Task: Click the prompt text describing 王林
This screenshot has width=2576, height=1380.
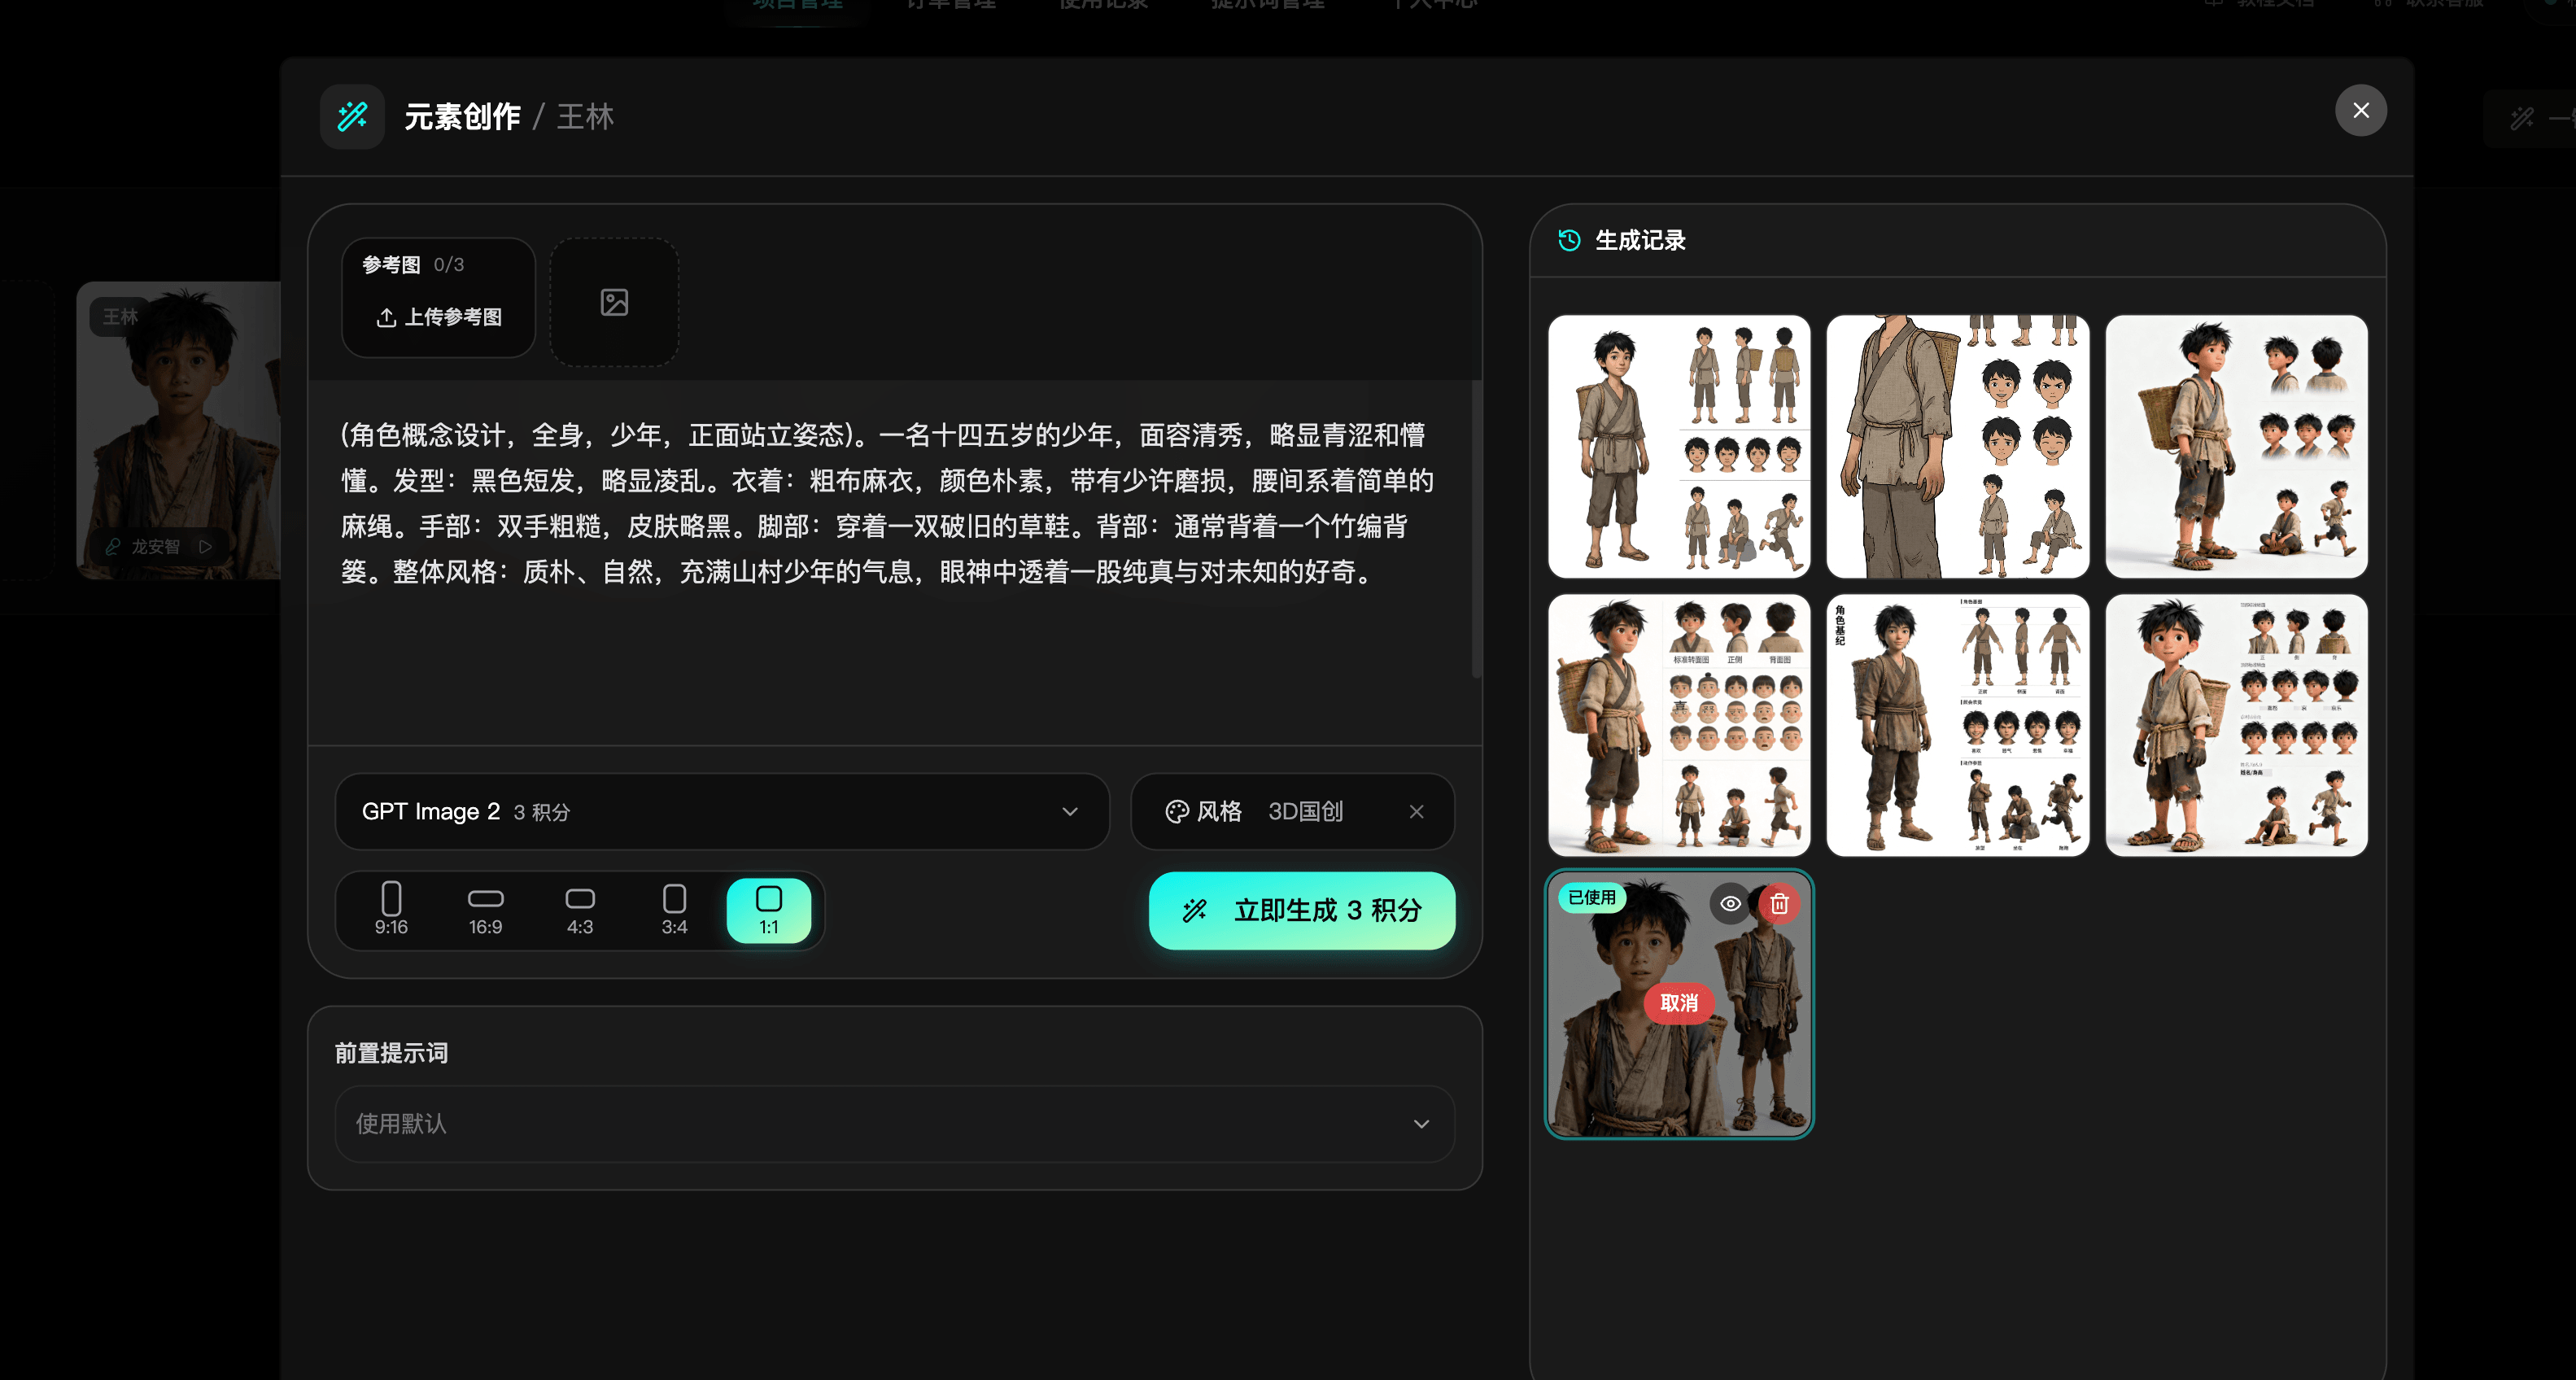Action: (x=886, y=502)
